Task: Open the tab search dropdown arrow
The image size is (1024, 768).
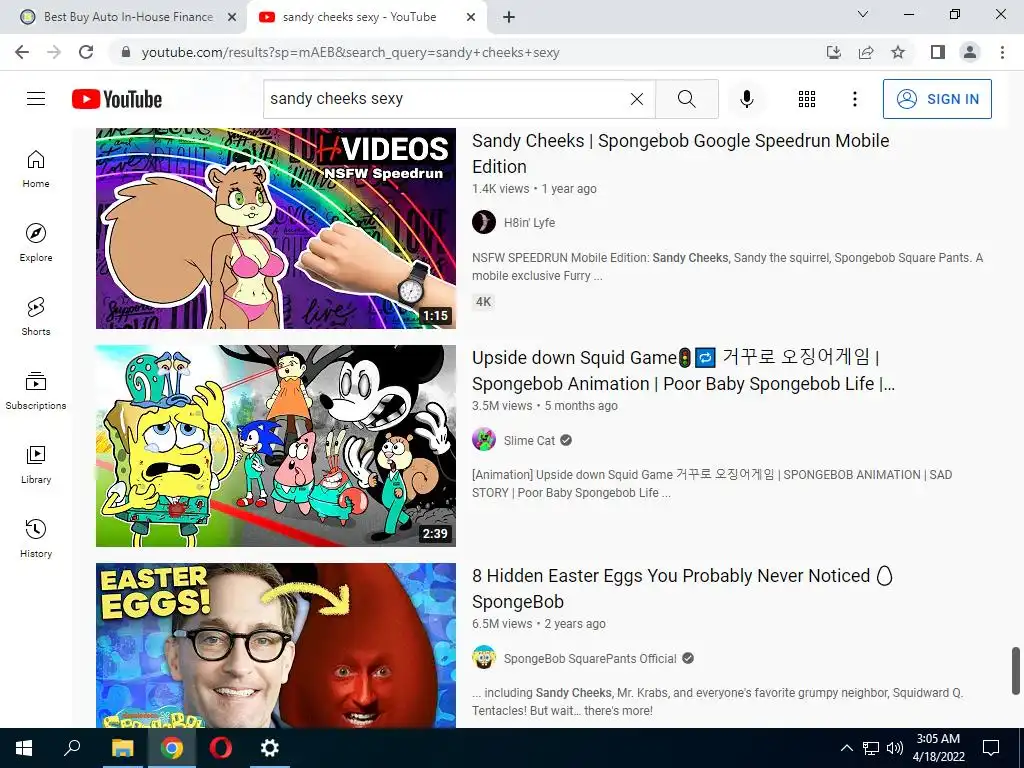Action: (863, 14)
